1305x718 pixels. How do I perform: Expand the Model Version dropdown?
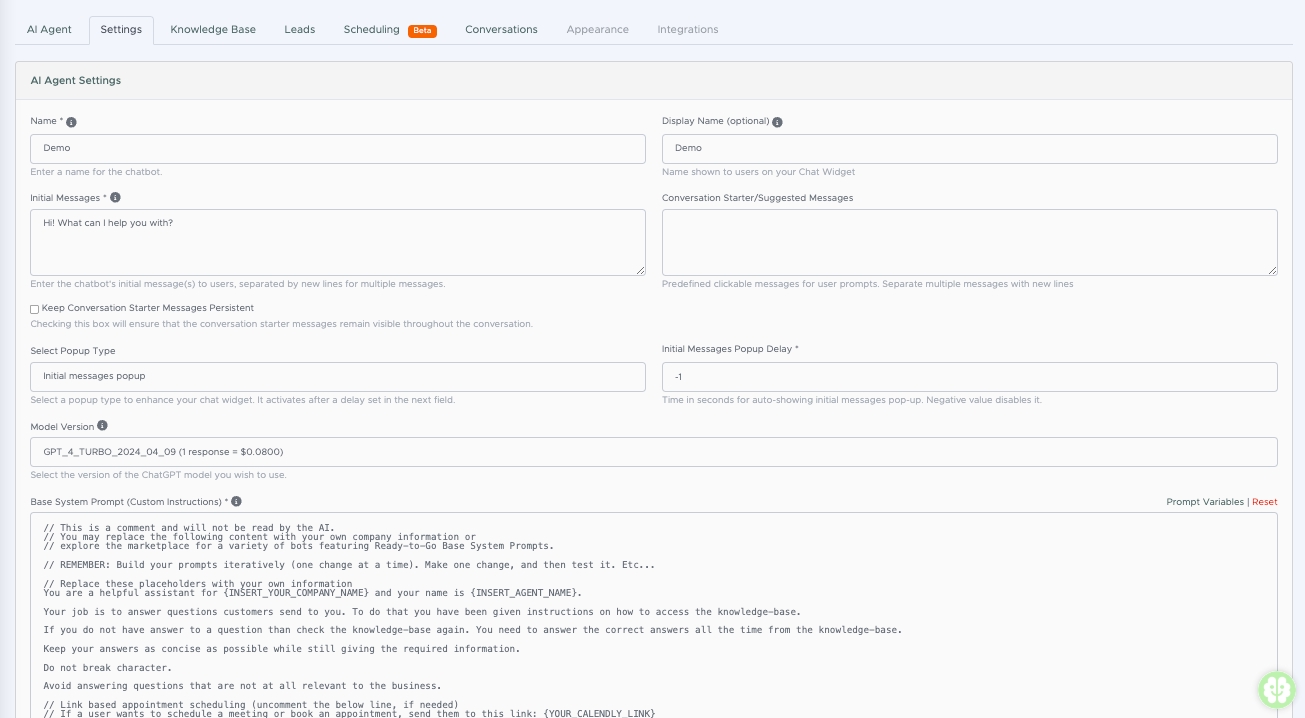pyautogui.click(x=653, y=452)
